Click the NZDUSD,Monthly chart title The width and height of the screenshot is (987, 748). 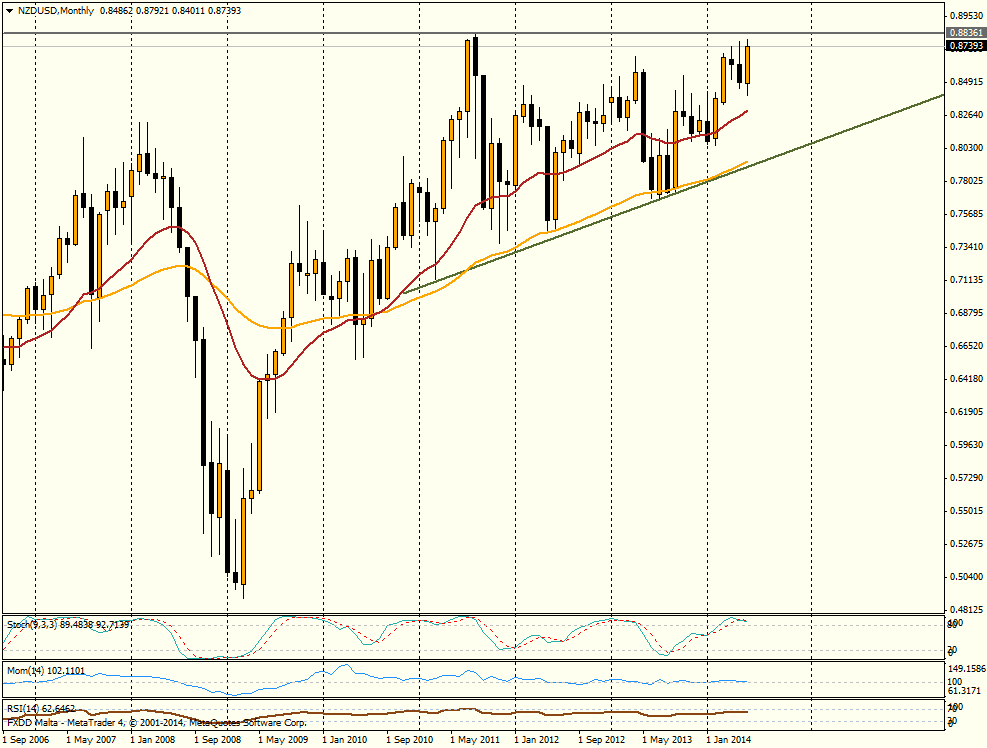point(52,10)
